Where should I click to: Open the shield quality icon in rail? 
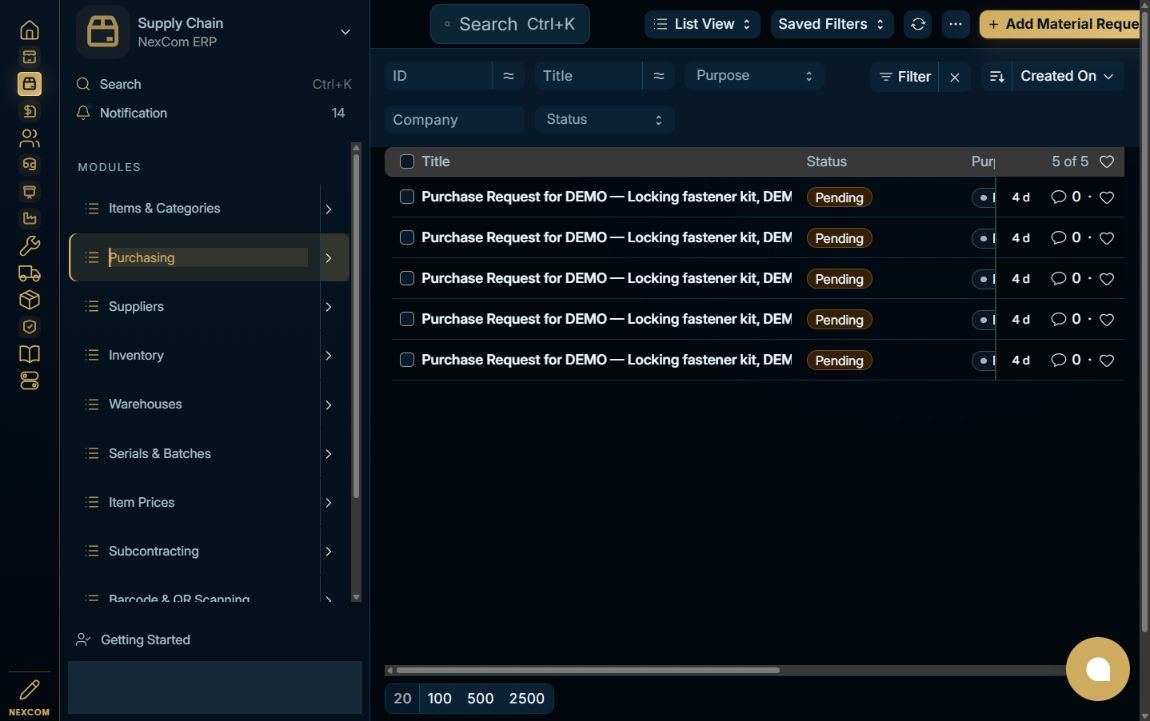[x=29, y=327]
